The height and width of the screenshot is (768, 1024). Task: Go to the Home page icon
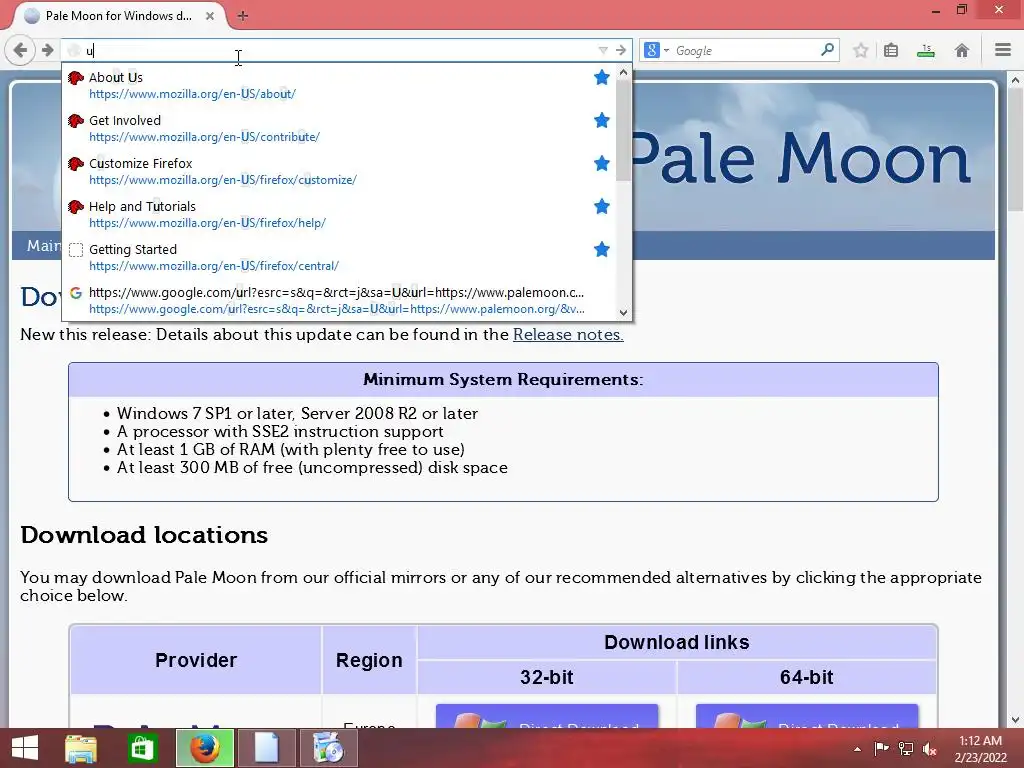(961, 50)
